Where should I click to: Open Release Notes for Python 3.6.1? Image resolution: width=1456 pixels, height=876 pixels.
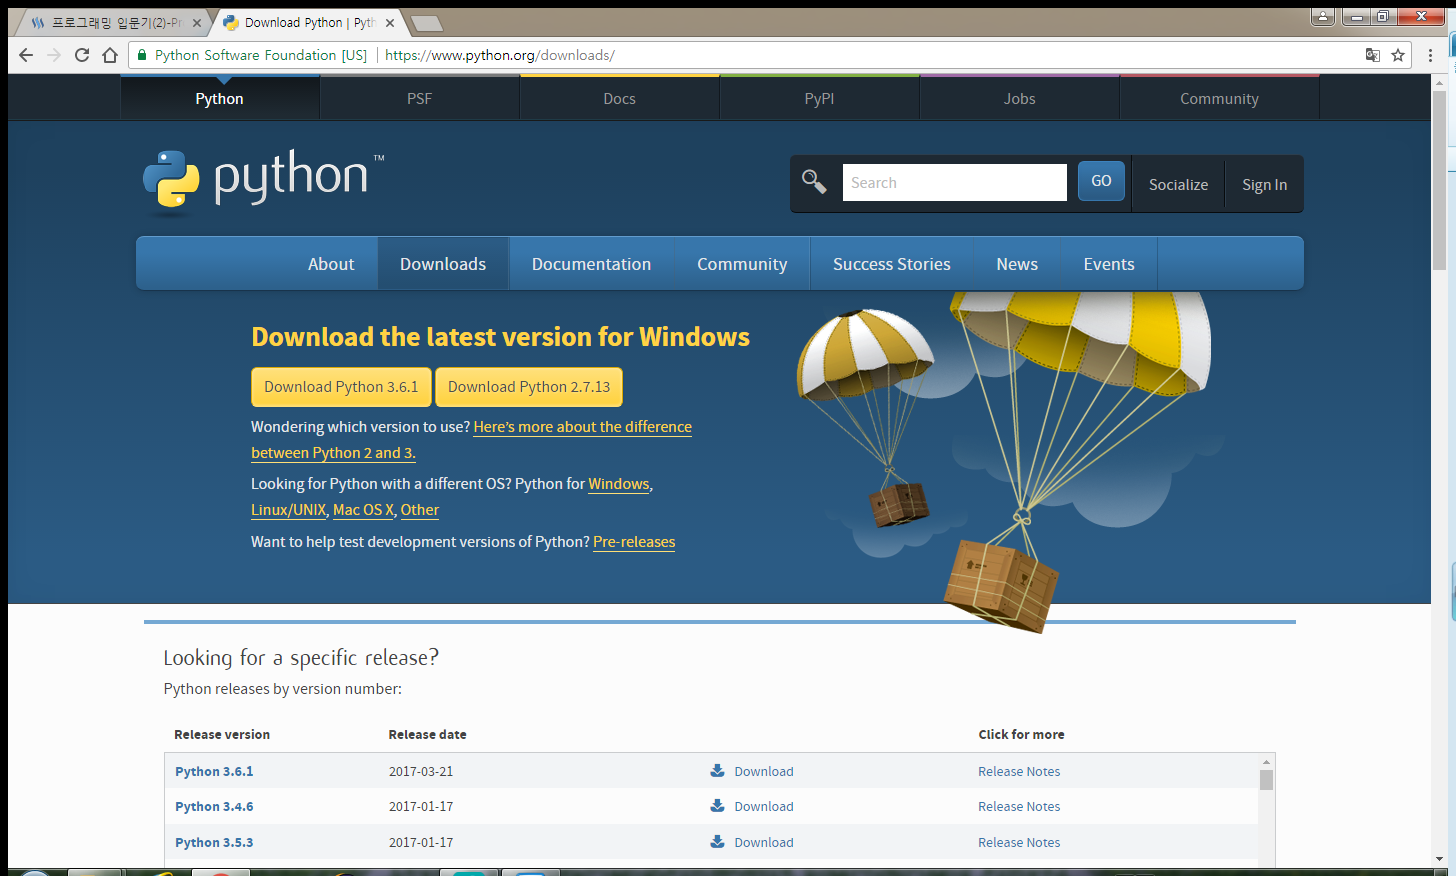coord(1019,771)
